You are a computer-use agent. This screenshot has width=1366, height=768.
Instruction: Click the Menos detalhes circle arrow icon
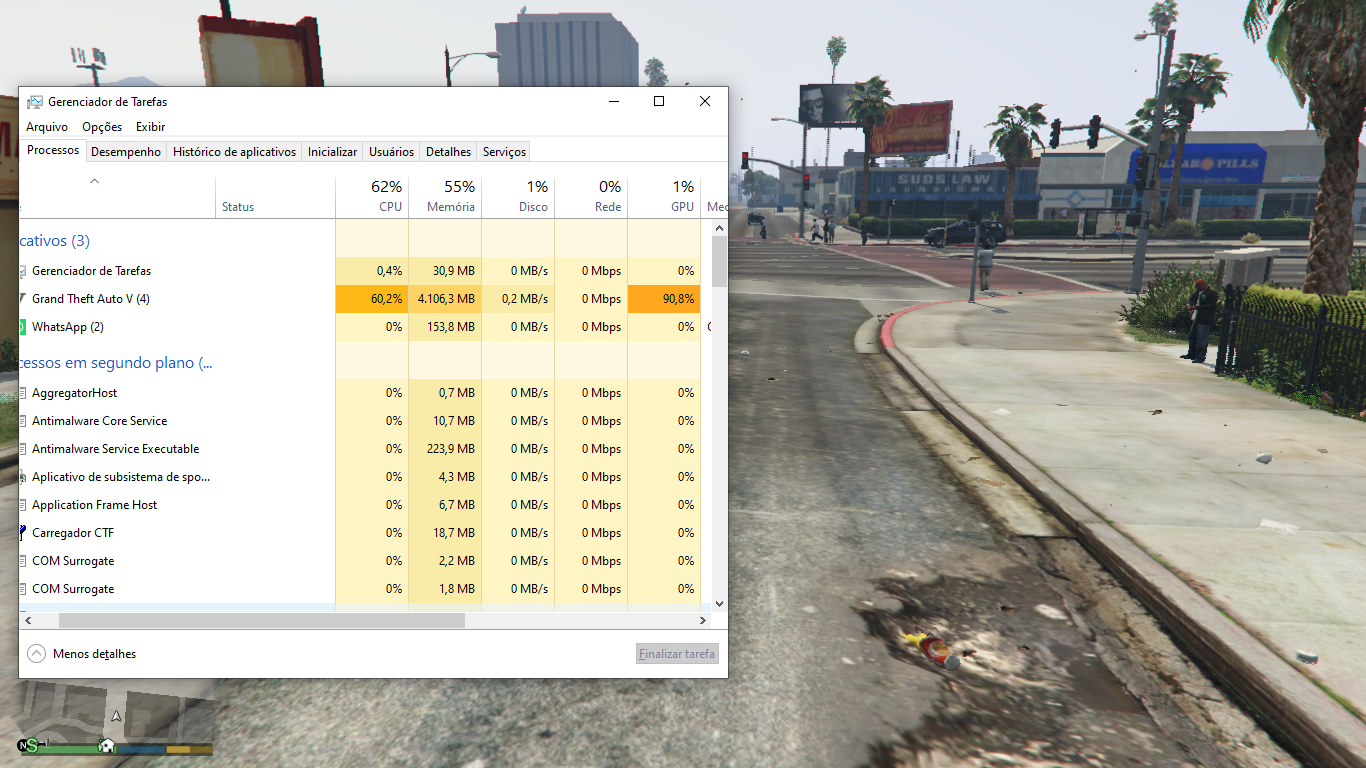[37, 654]
